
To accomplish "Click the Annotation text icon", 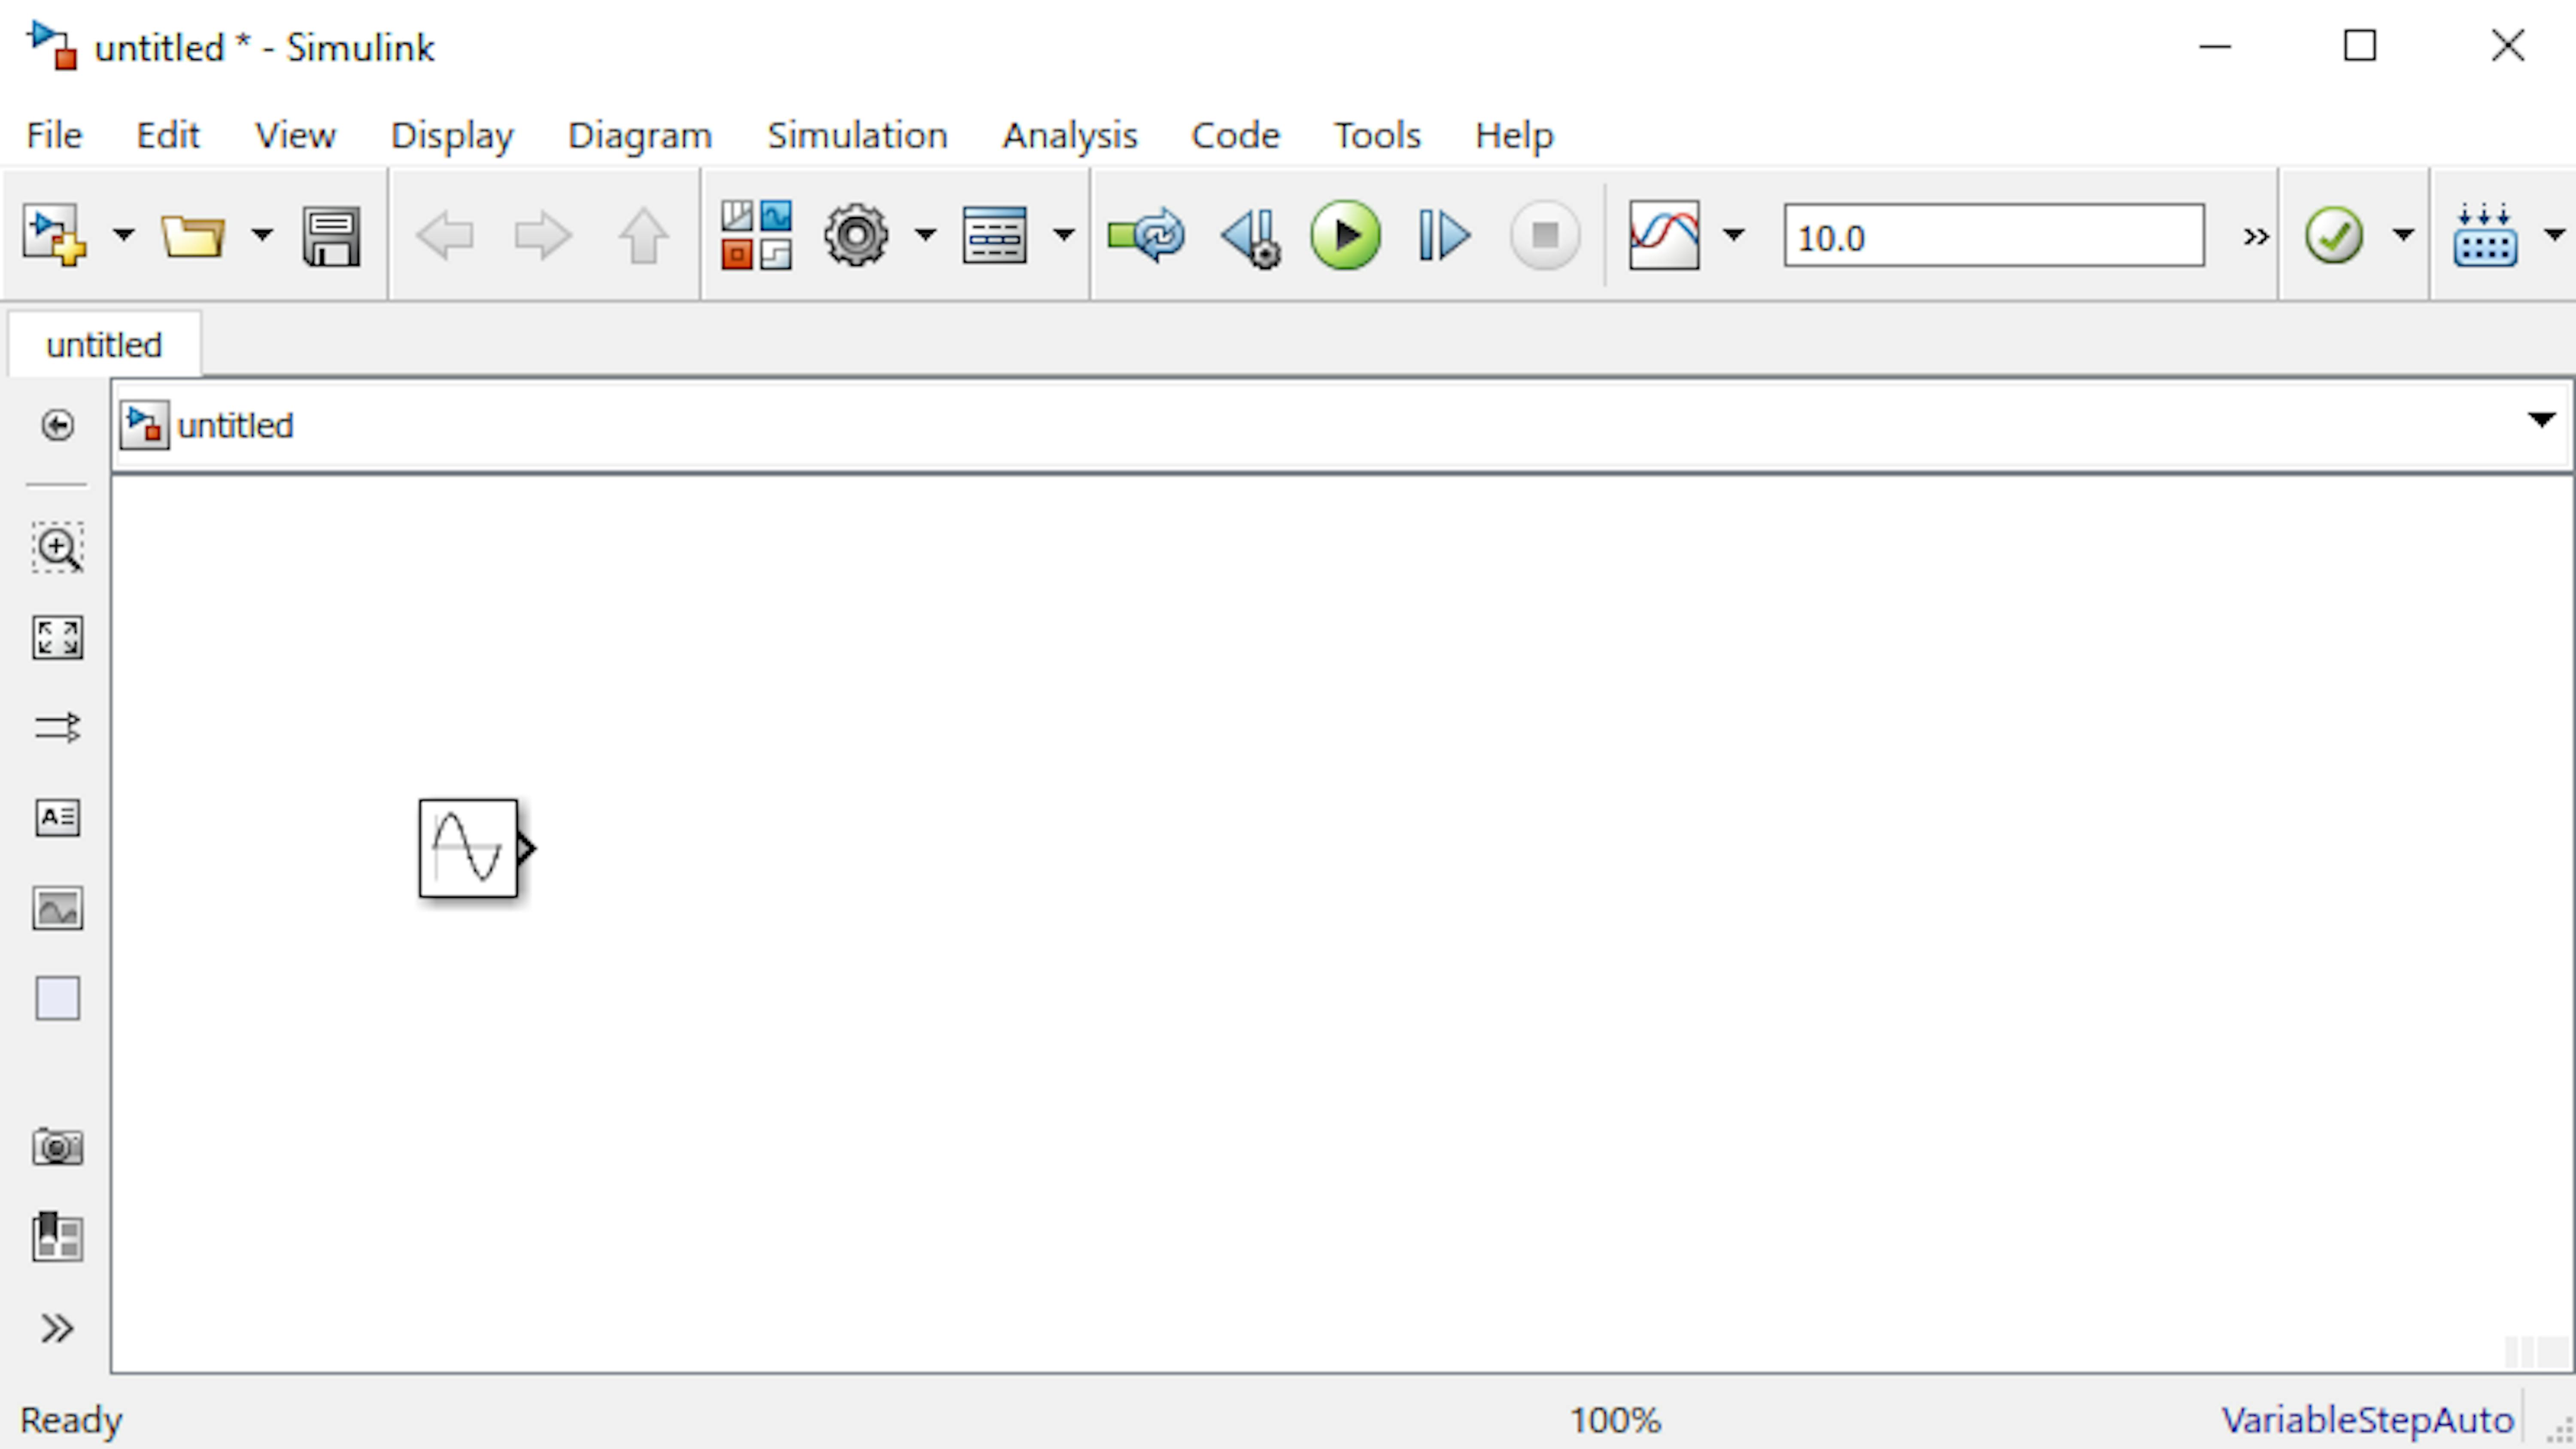I will tap(57, 818).
